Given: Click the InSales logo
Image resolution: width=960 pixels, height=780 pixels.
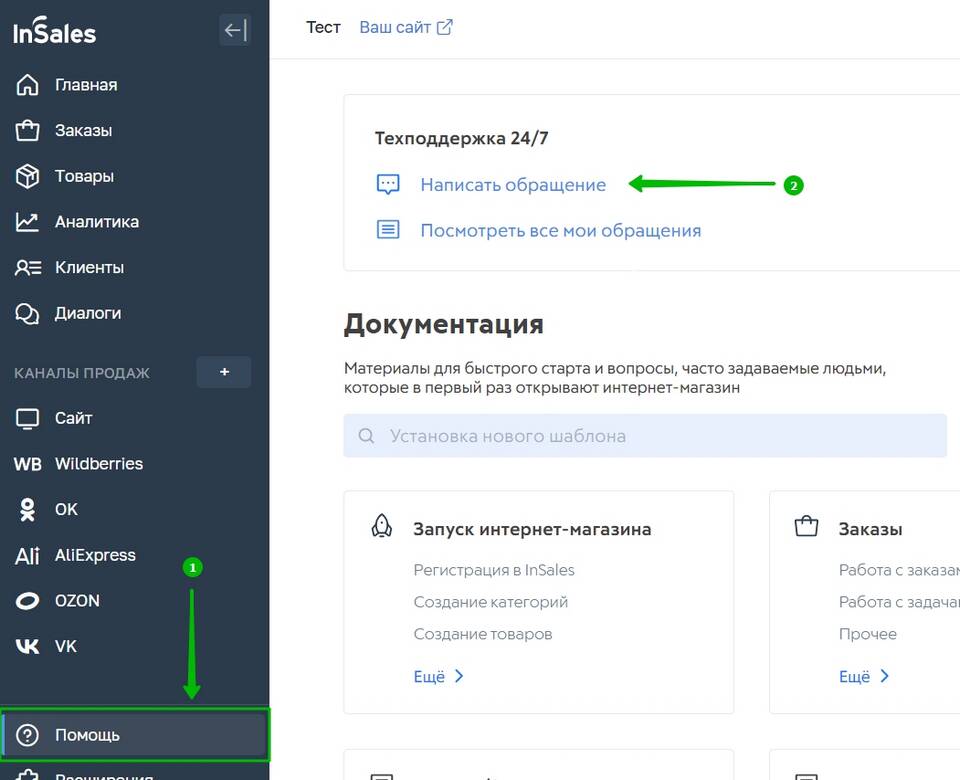Looking at the screenshot, I should [54, 31].
